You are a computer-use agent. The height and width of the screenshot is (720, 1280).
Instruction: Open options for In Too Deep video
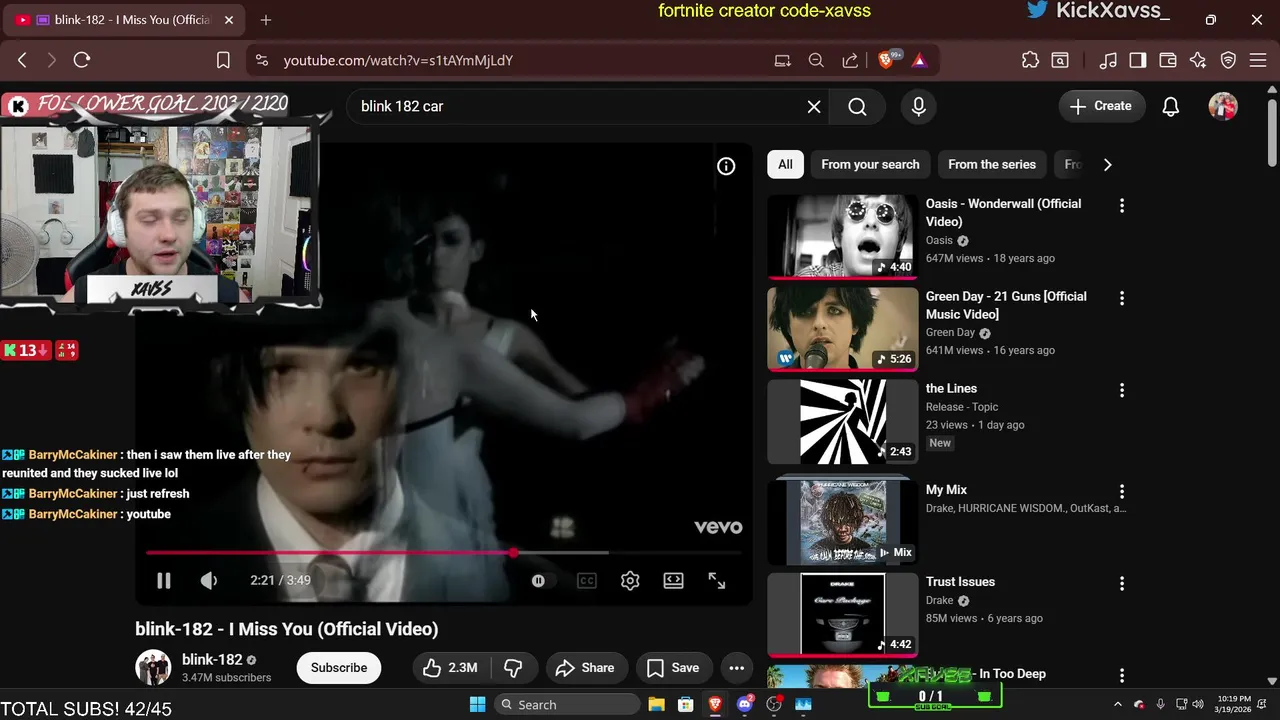(1122, 675)
